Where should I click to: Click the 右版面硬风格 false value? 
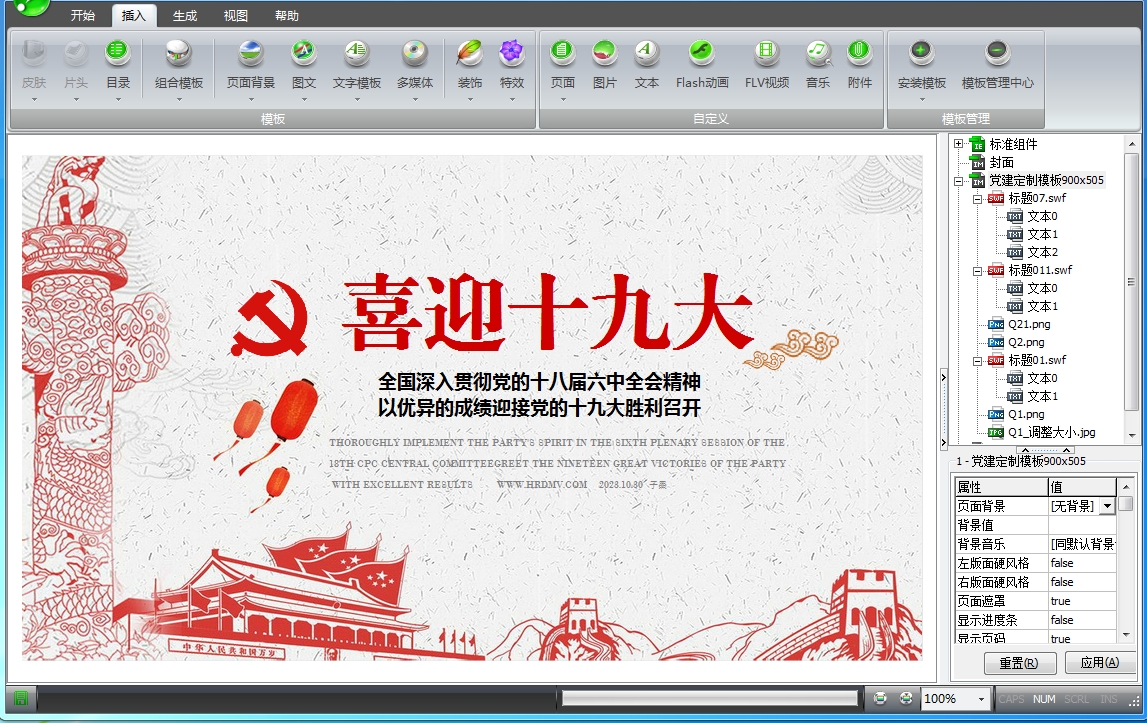pos(1082,582)
